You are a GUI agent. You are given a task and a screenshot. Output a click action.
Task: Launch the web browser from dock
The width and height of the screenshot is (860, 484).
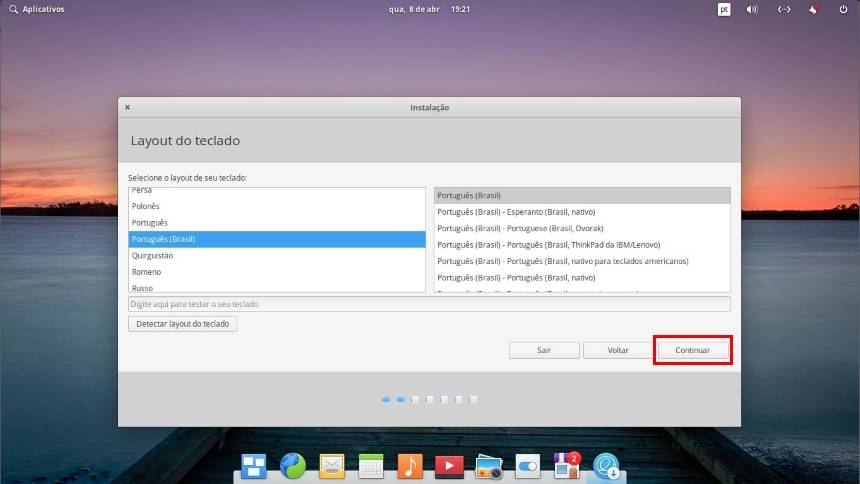(x=293, y=466)
